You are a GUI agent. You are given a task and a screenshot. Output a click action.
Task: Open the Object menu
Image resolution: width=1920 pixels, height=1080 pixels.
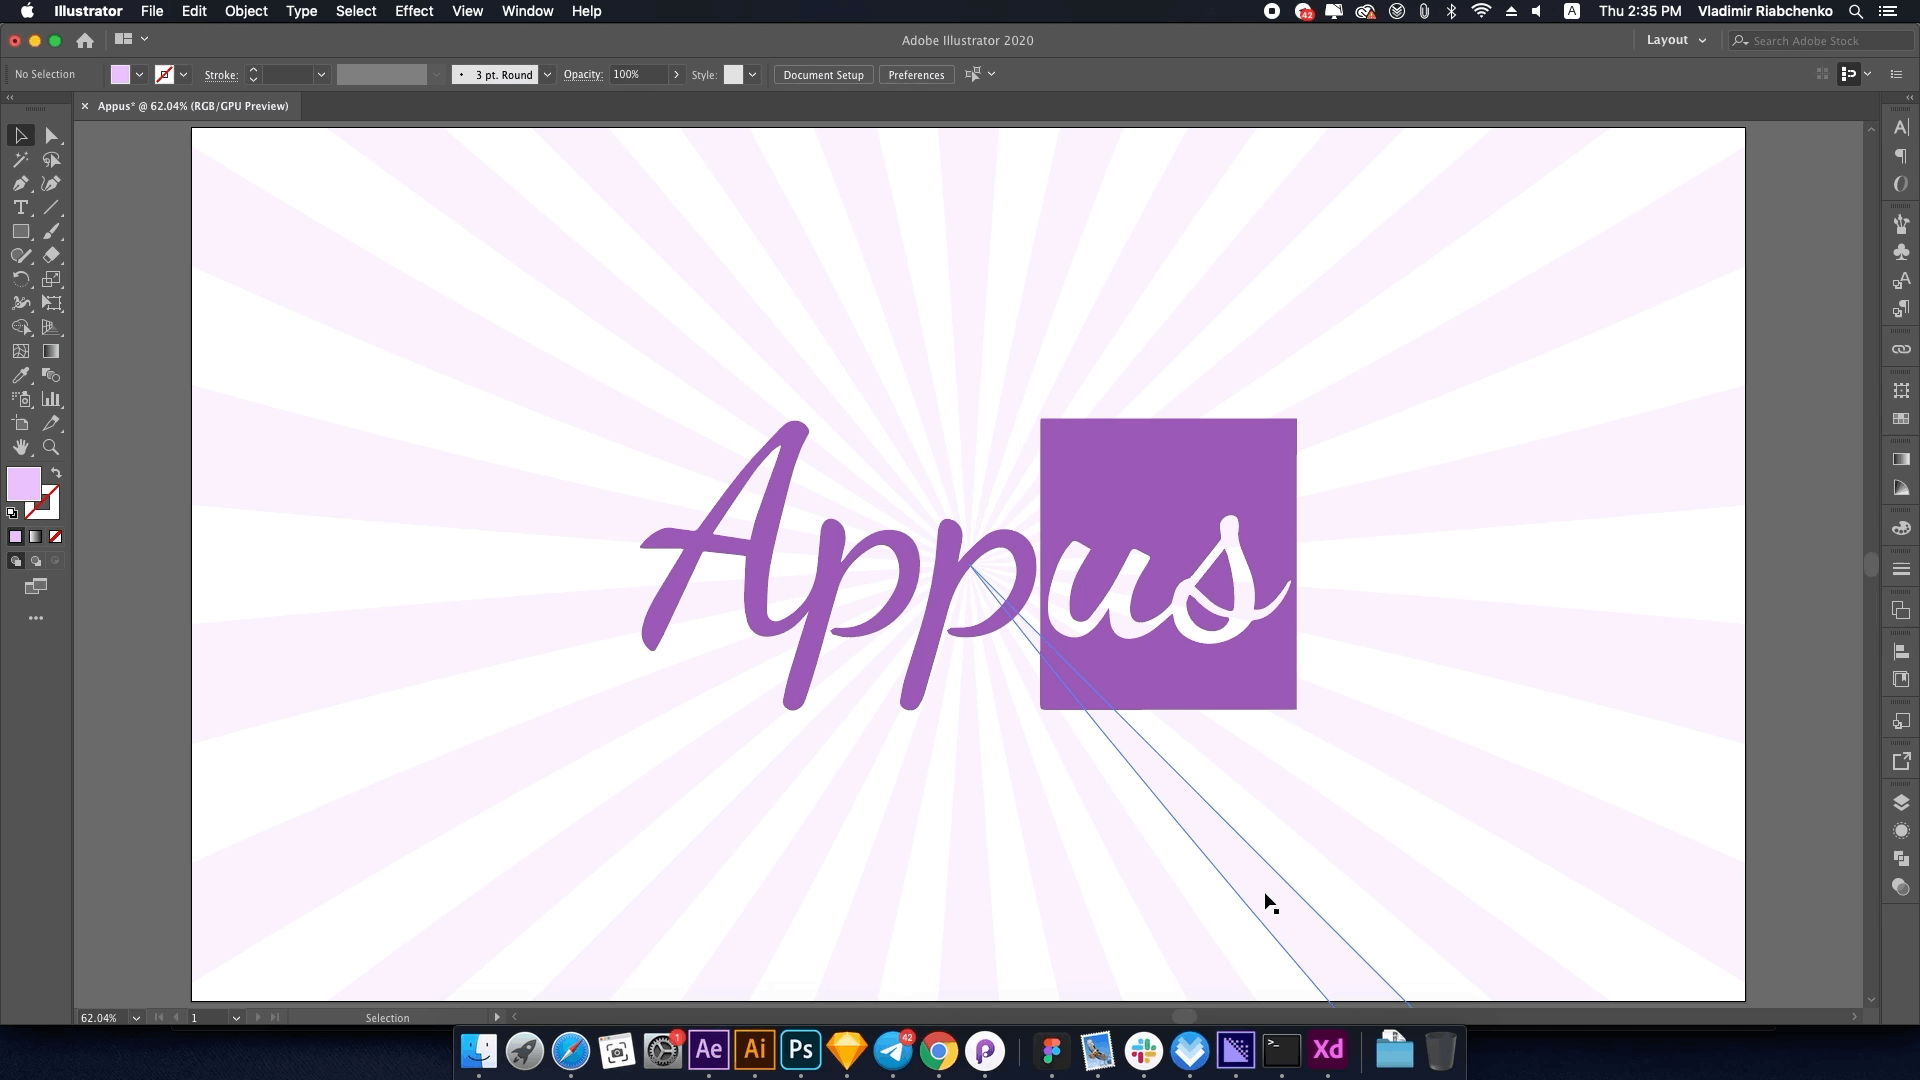point(245,11)
